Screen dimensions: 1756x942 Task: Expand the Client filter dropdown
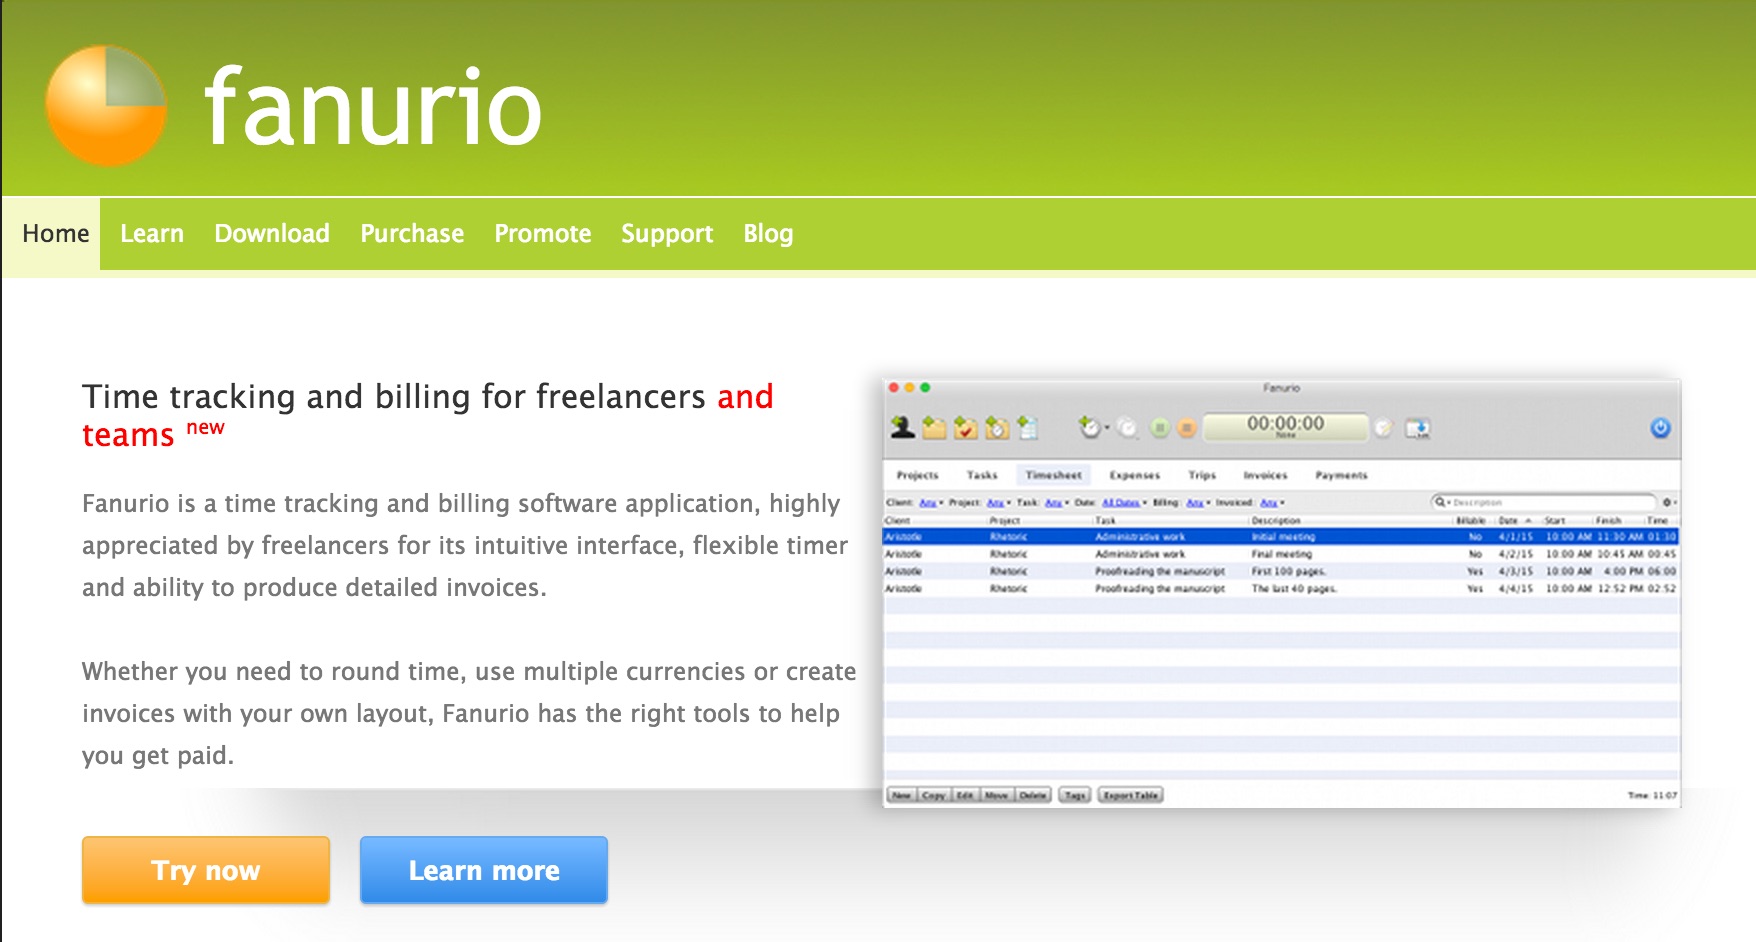(930, 503)
